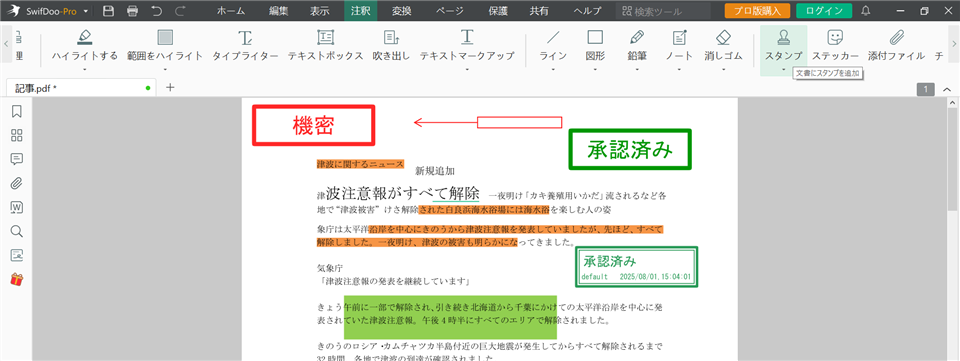Expand the スタンプ dropdown arrow

783,69
